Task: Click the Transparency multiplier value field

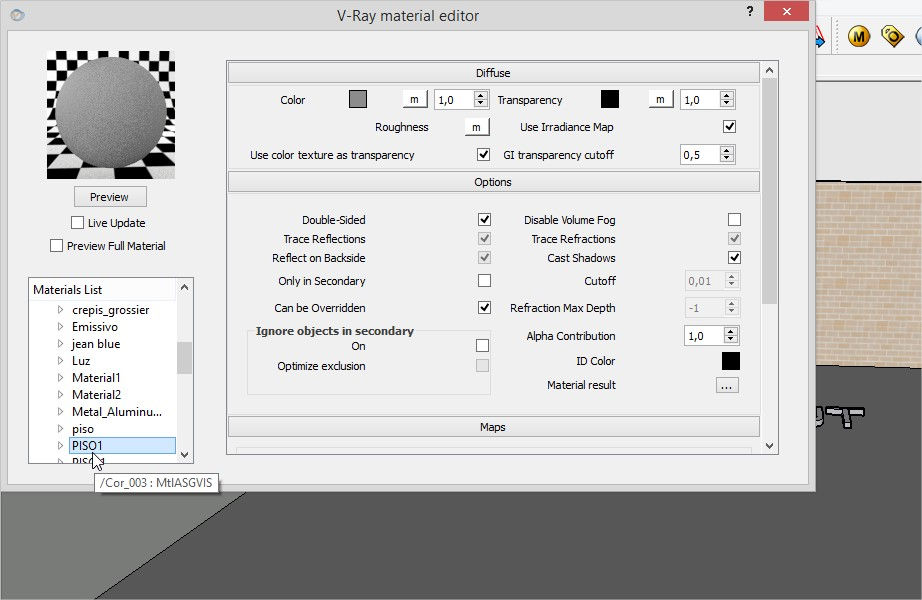Action: (700, 100)
